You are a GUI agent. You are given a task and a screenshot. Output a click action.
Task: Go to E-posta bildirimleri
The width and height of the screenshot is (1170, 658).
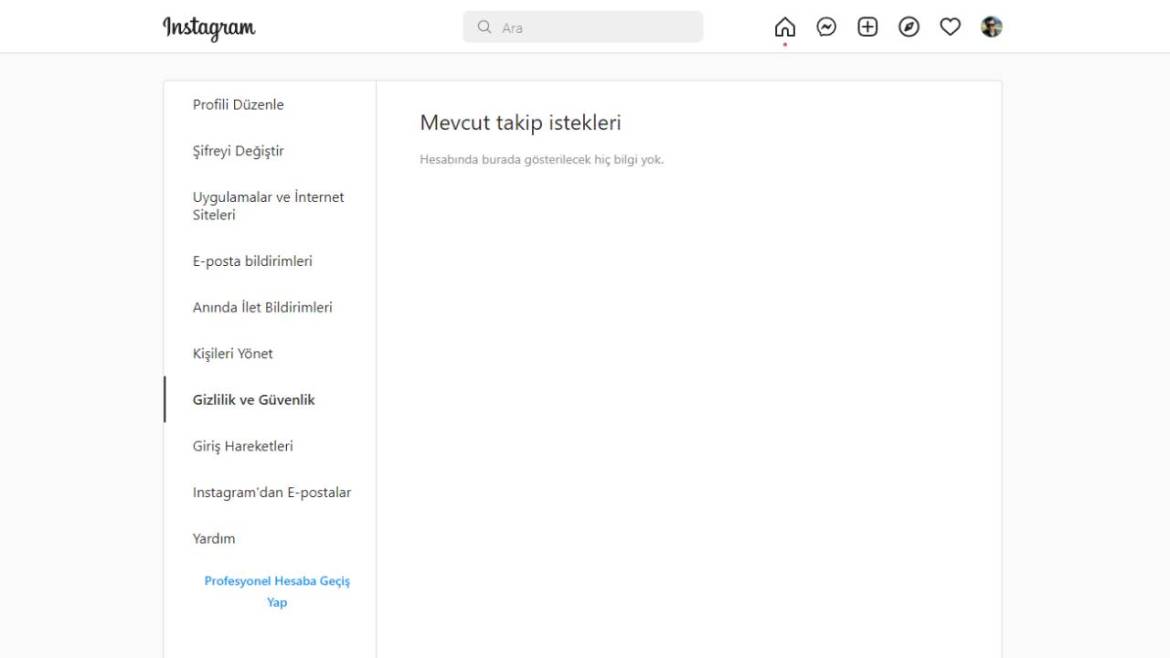point(252,261)
